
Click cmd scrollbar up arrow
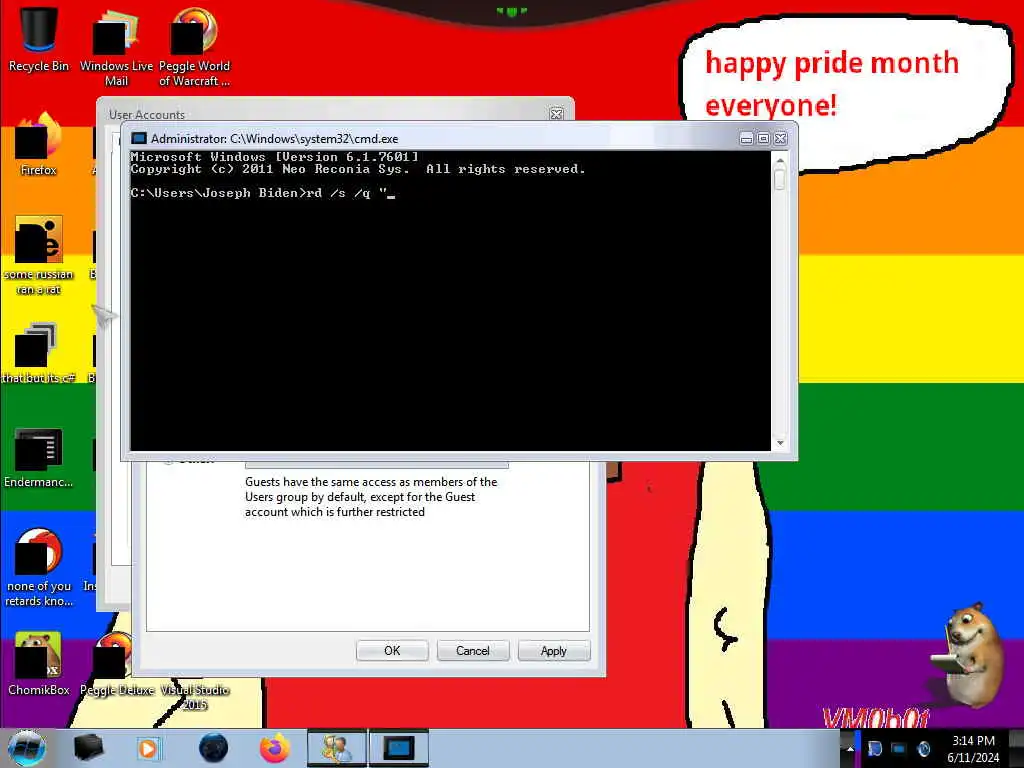coord(780,160)
